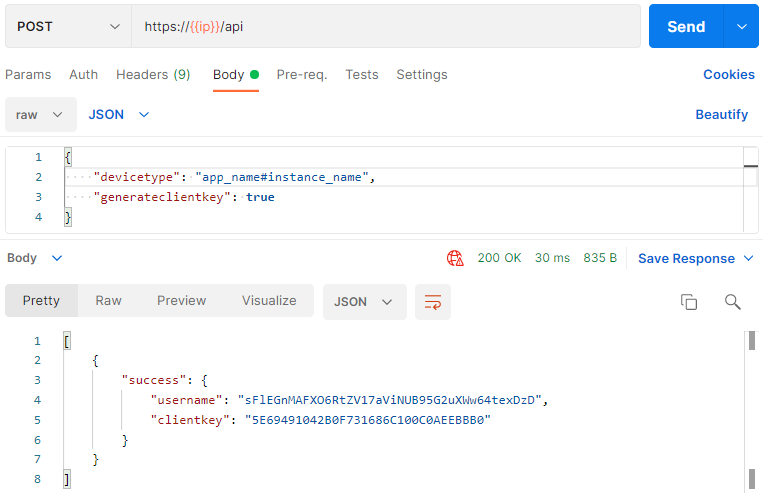Image resolution: width=763 pixels, height=493 pixels.
Task: Open the JSON request language dropdown
Action: [119, 115]
